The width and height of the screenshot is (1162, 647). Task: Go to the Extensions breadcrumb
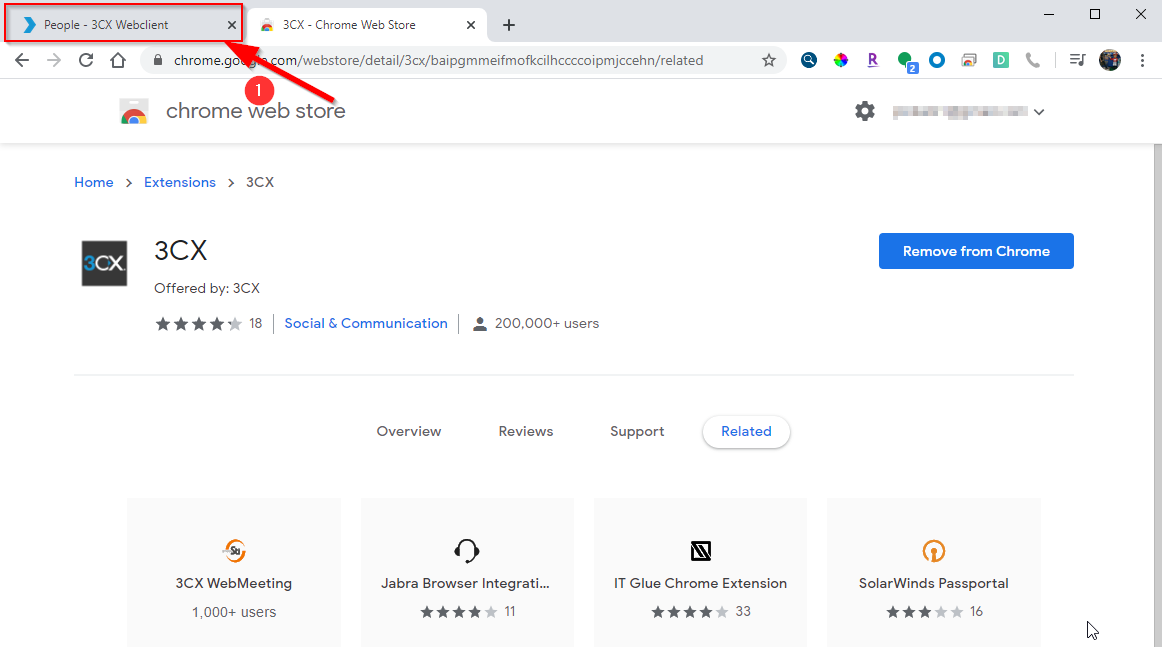click(x=180, y=182)
